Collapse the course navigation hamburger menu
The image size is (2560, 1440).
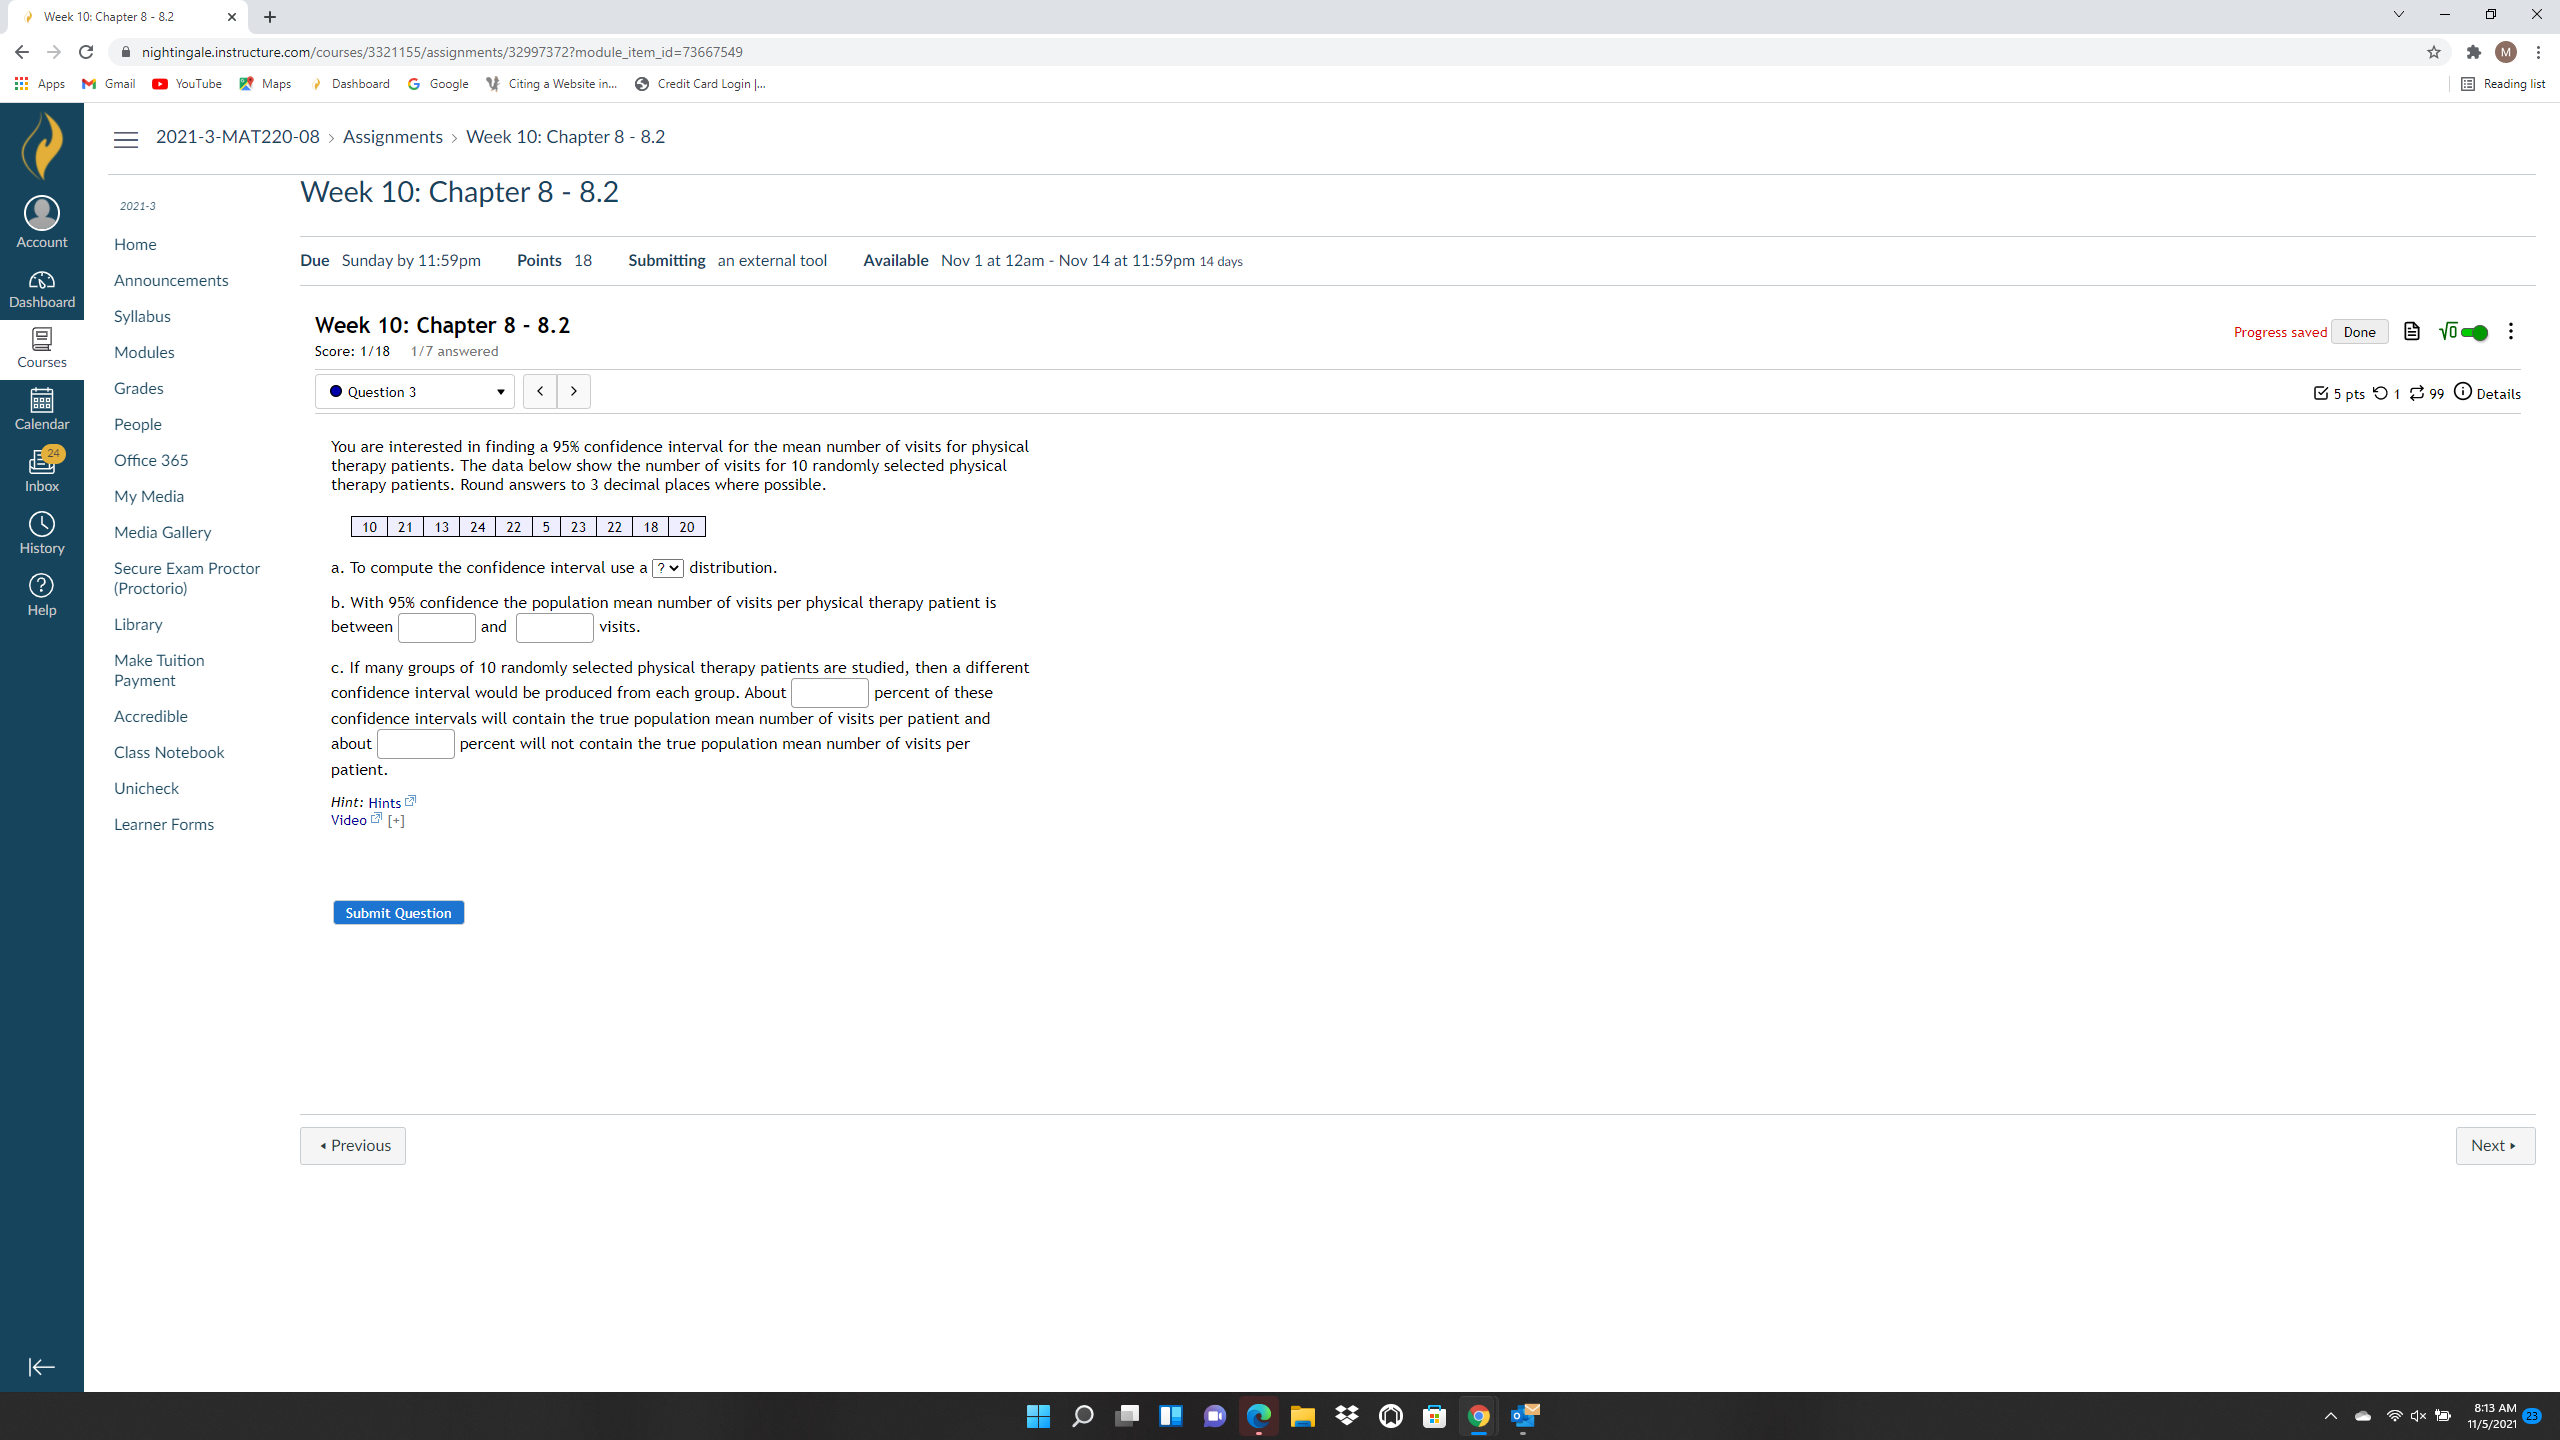126,140
